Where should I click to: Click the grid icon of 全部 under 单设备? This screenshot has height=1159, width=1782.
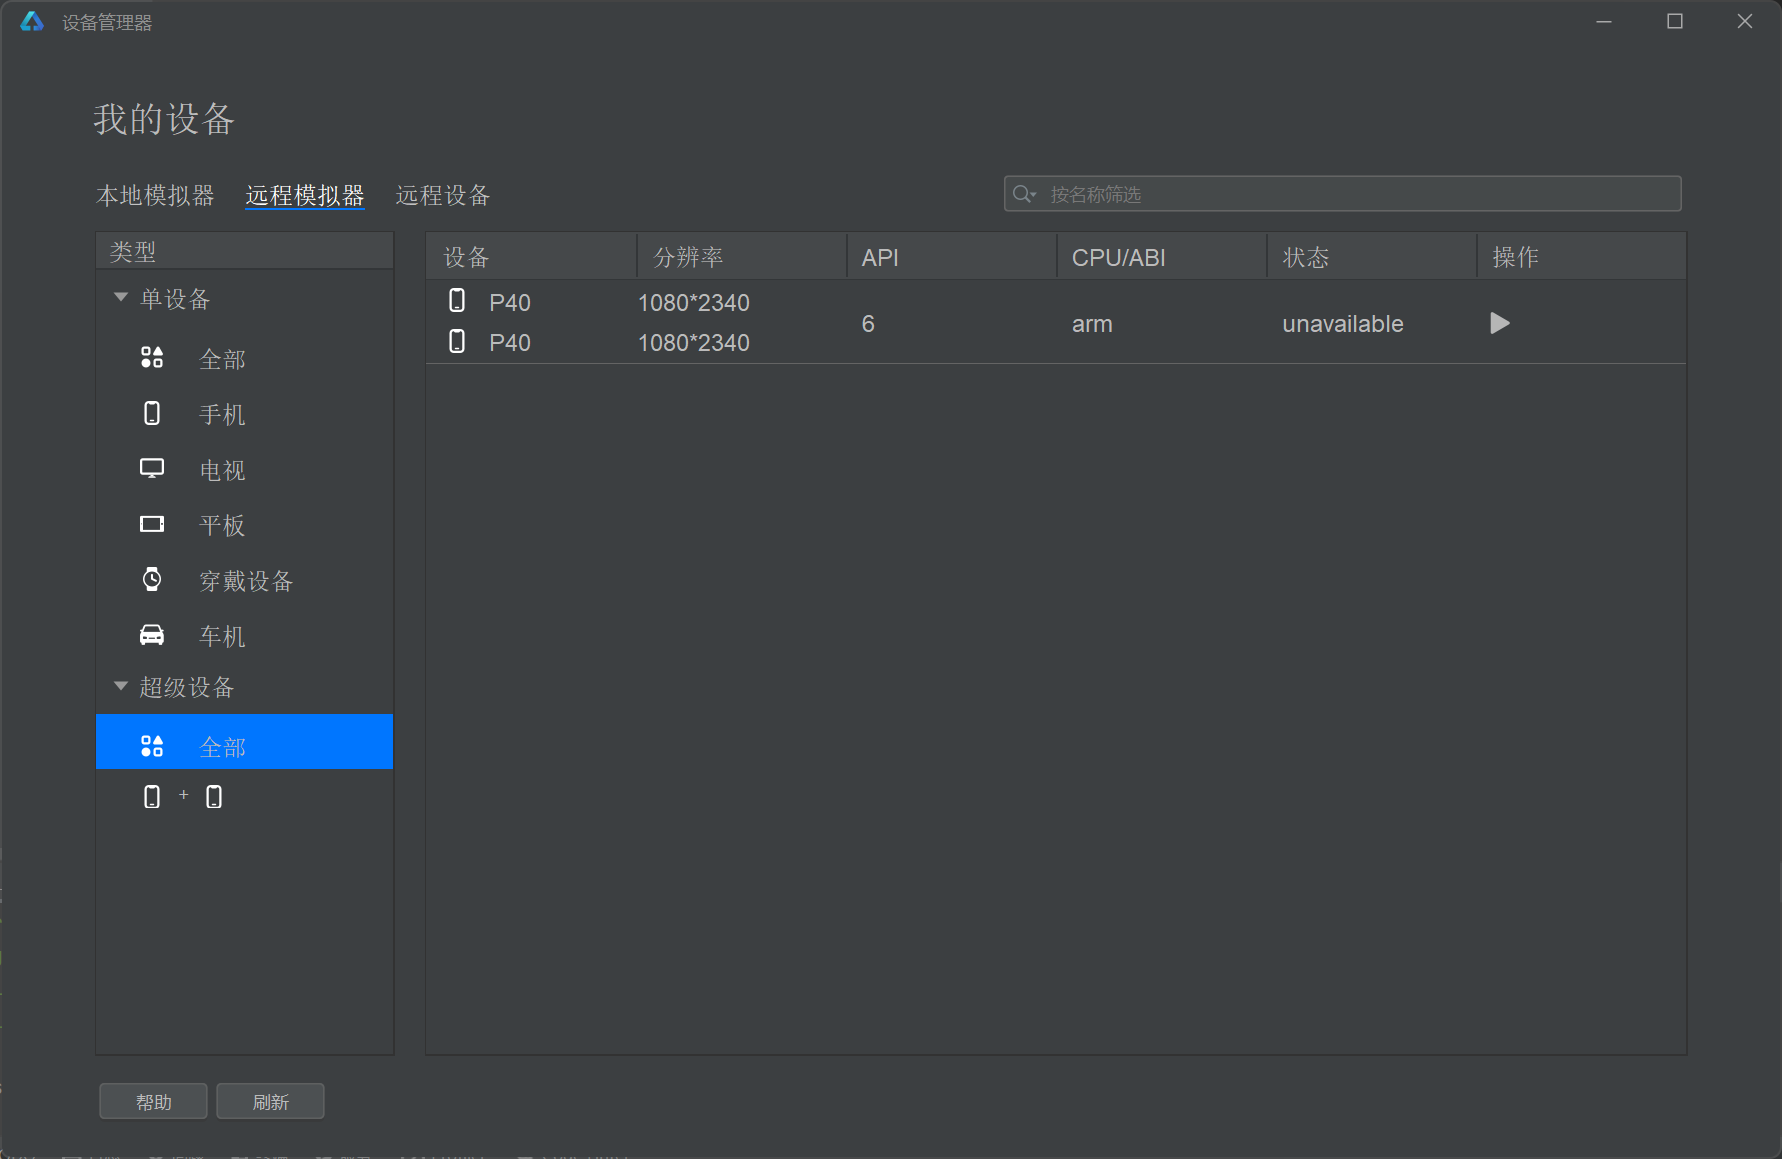coord(152,358)
